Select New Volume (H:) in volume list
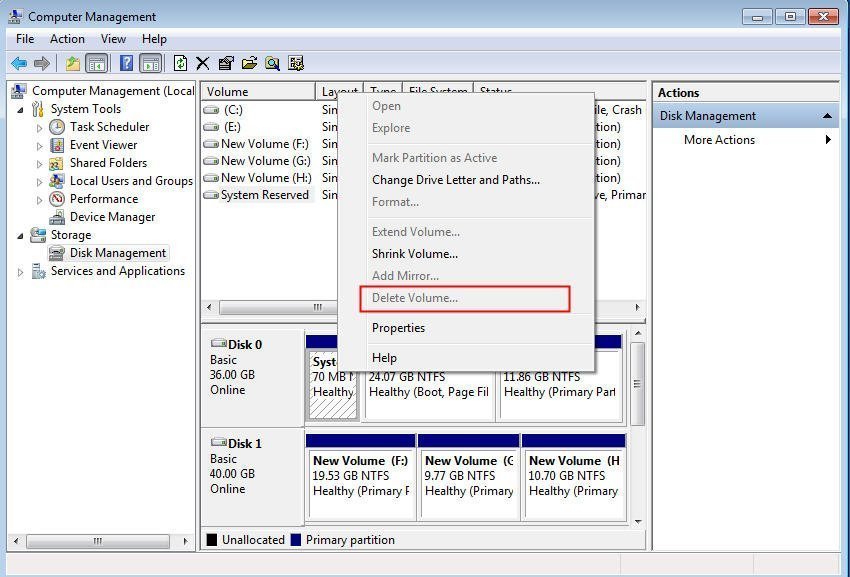 pyautogui.click(x=266, y=178)
